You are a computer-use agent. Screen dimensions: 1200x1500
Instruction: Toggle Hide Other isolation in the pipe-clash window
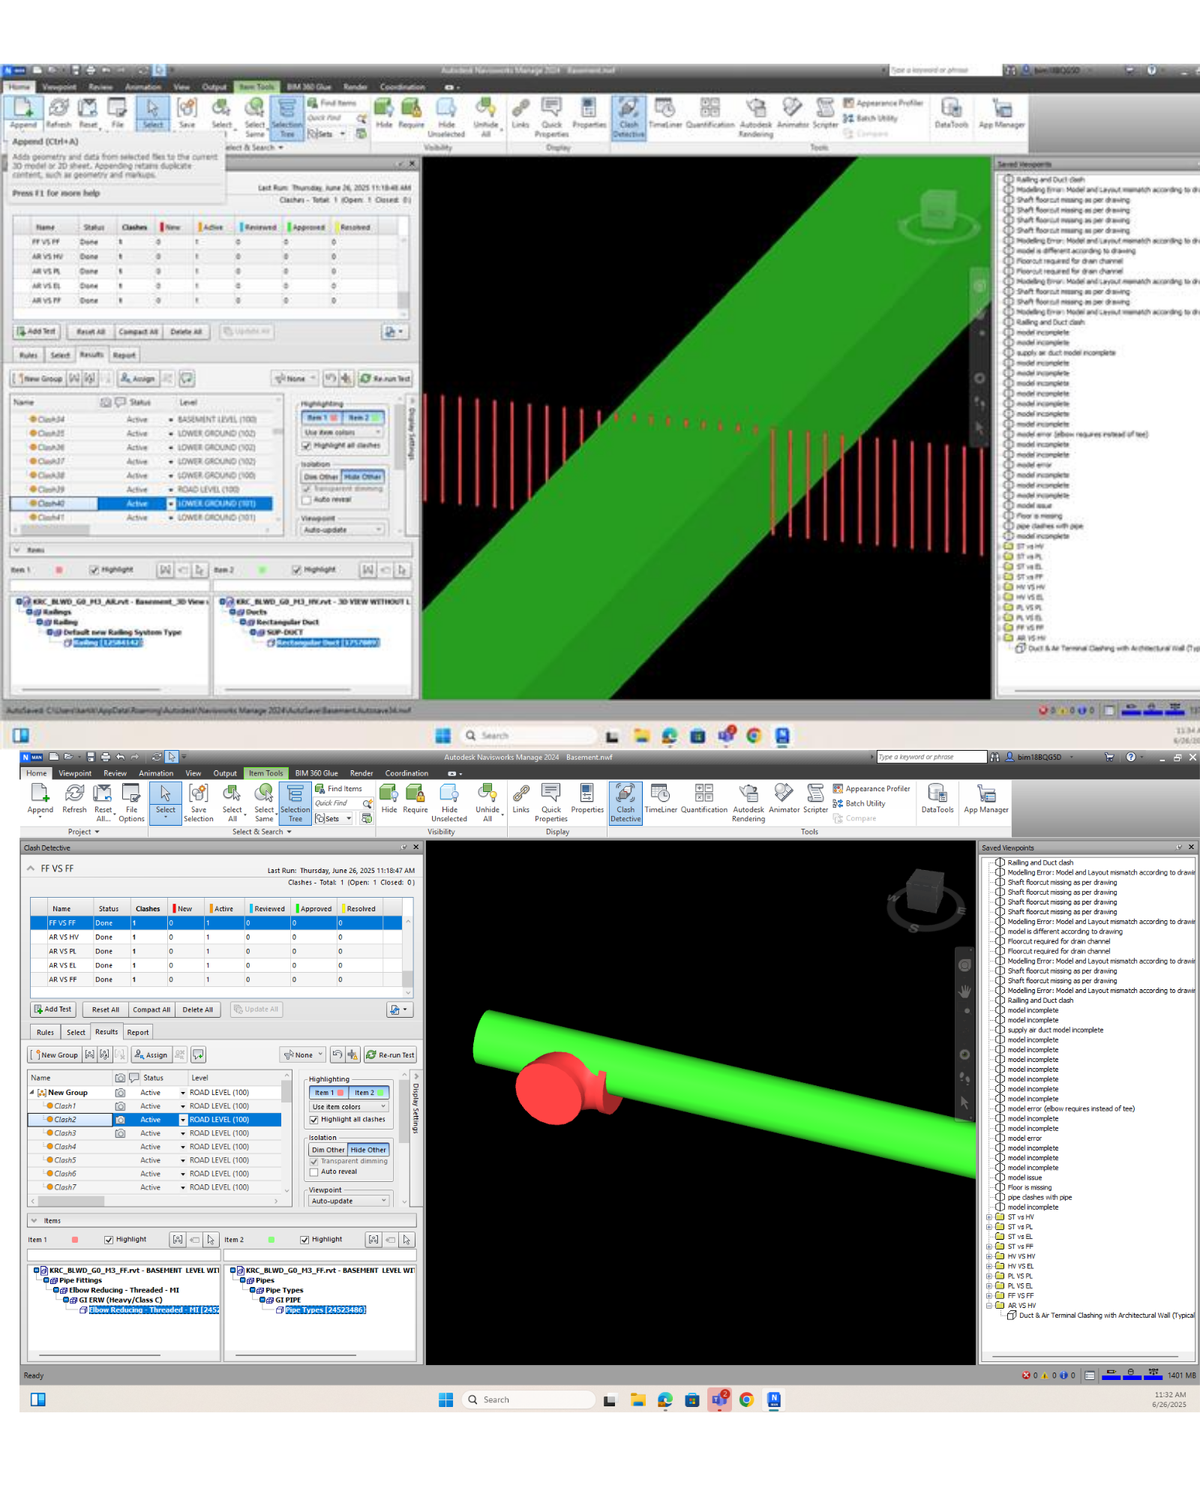point(368,1150)
